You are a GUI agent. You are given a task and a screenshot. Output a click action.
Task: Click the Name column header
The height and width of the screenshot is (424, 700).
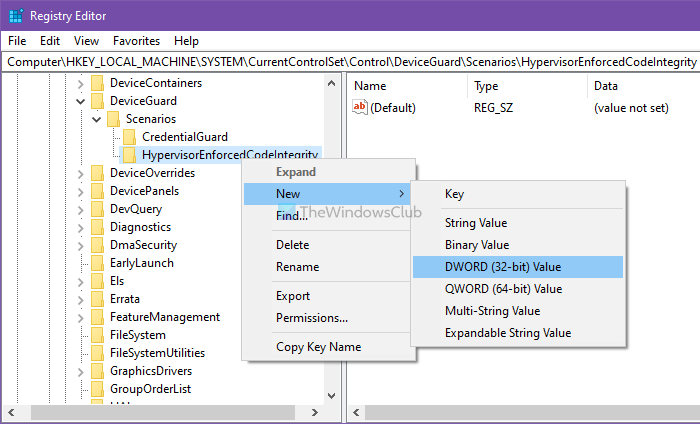pos(407,86)
